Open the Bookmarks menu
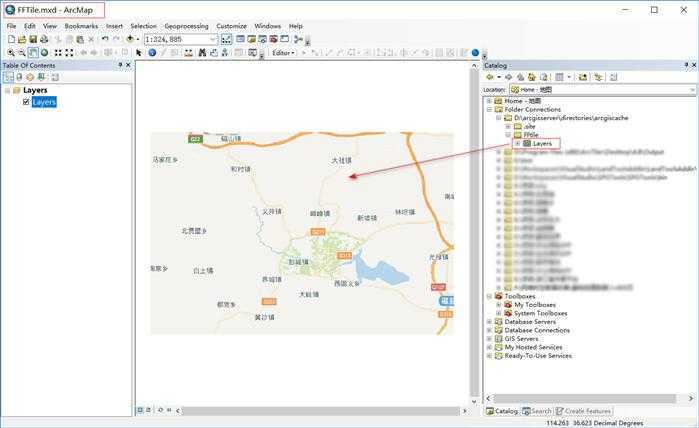The width and height of the screenshot is (699, 428). [x=81, y=26]
